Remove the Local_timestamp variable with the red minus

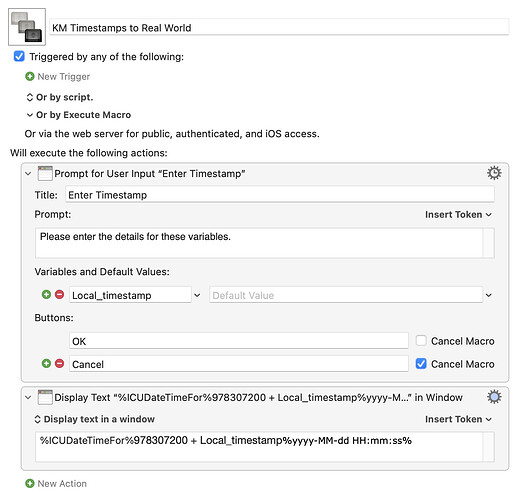59,295
